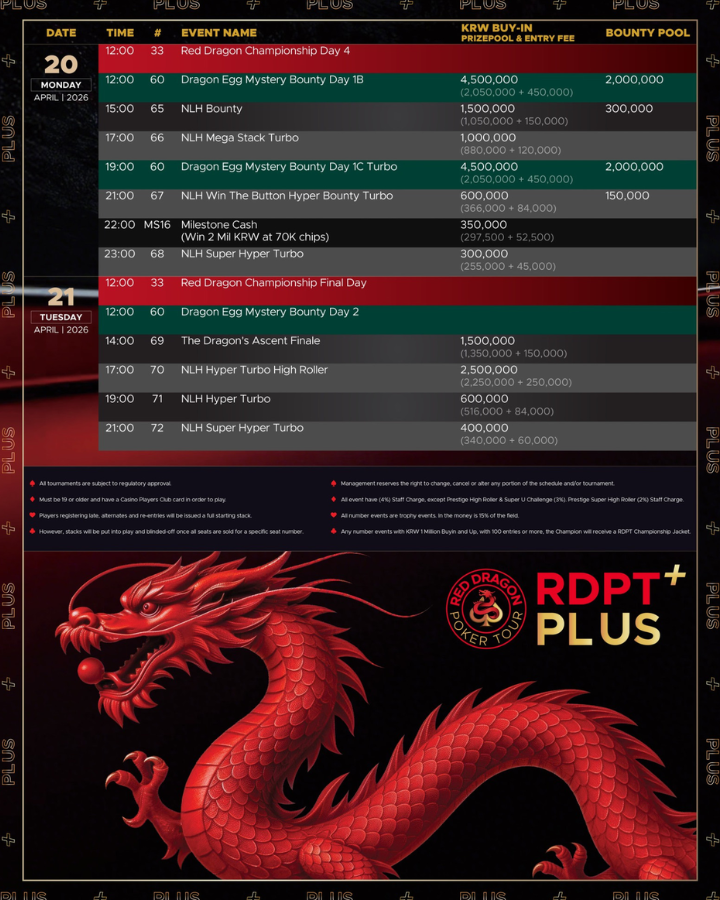Click the bullet icon beside Management reserves note
This screenshot has width=720, height=900.
(x=332, y=483)
